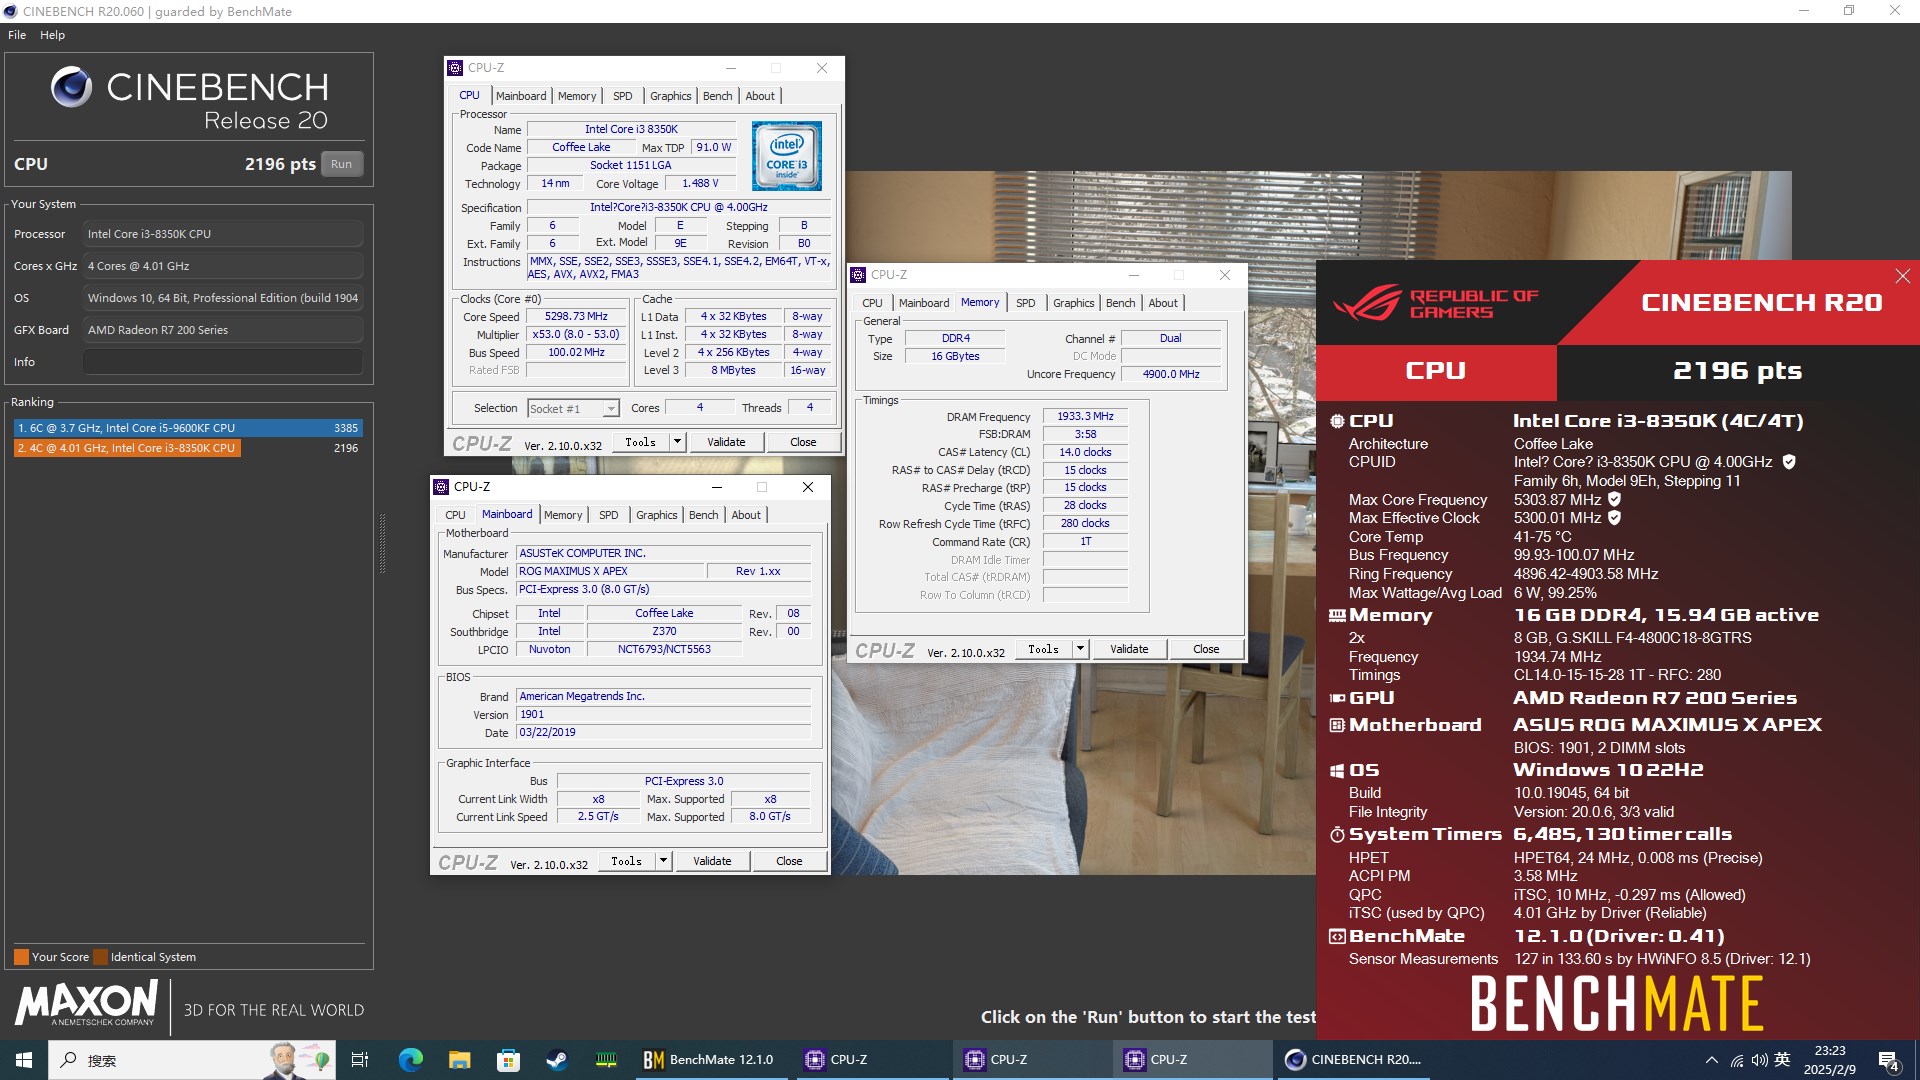Click the CPU-Z title icon of CPU window

click(455, 68)
